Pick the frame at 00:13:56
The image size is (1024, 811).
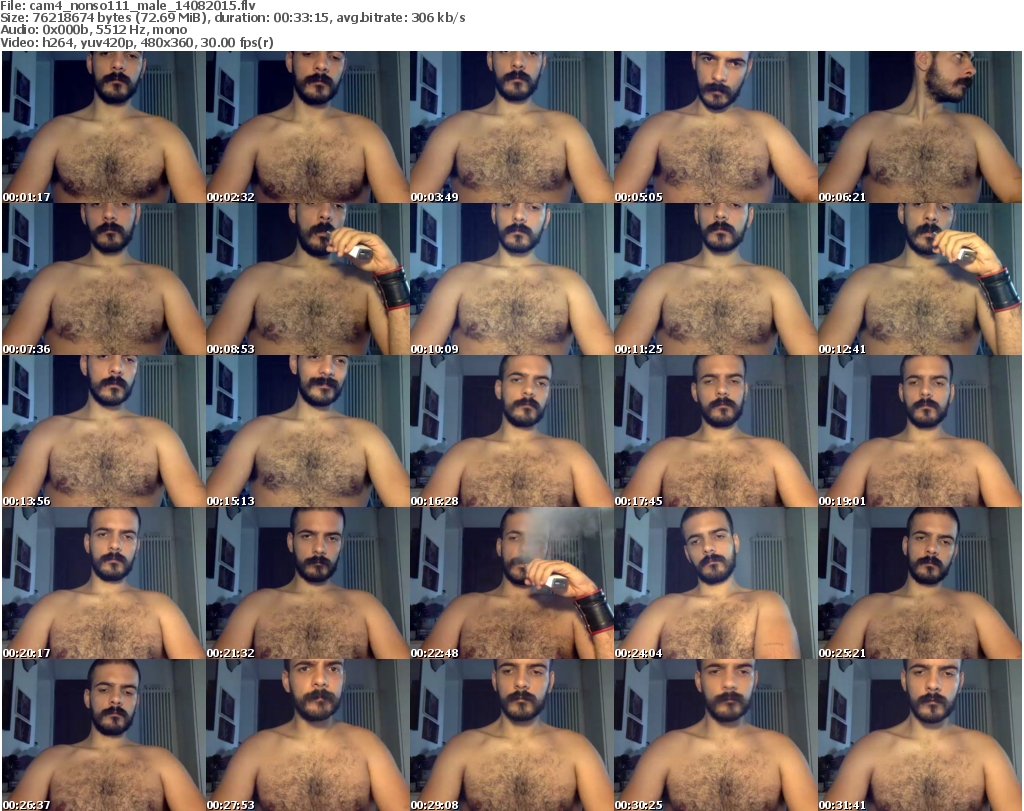click(104, 432)
